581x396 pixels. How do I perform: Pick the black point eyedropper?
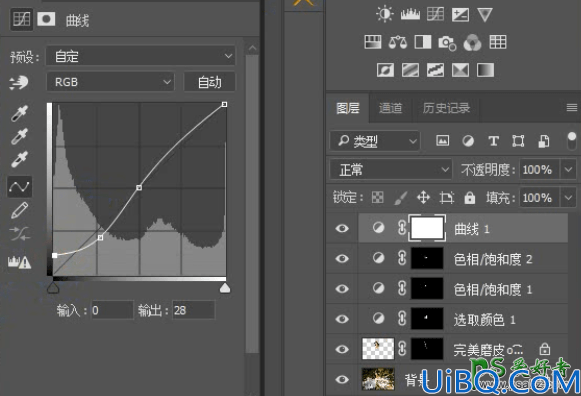[x=20, y=114]
